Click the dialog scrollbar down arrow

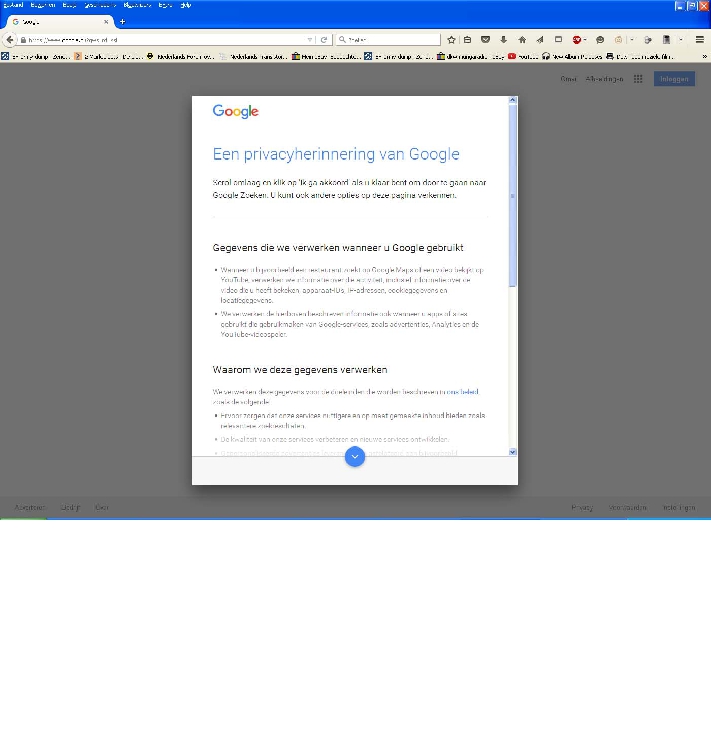click(x=513, y=452)
